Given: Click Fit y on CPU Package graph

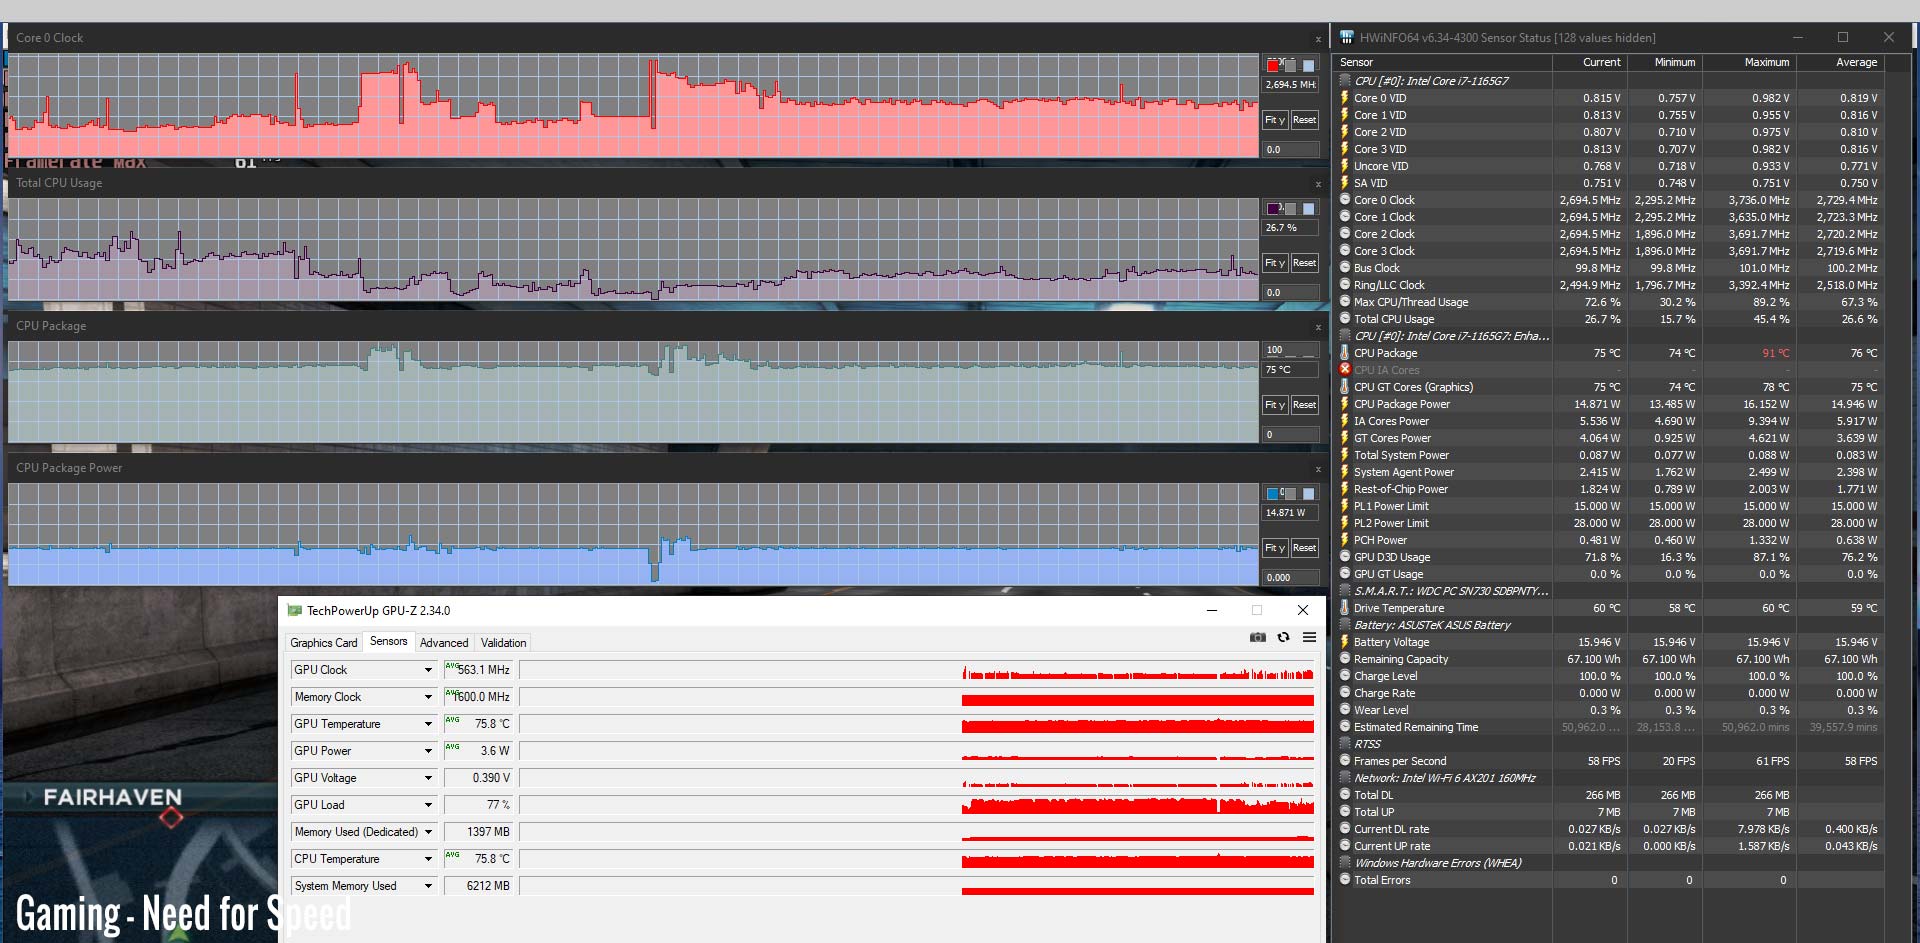Looking at the screenshot, I should (x=1275, y=405).
